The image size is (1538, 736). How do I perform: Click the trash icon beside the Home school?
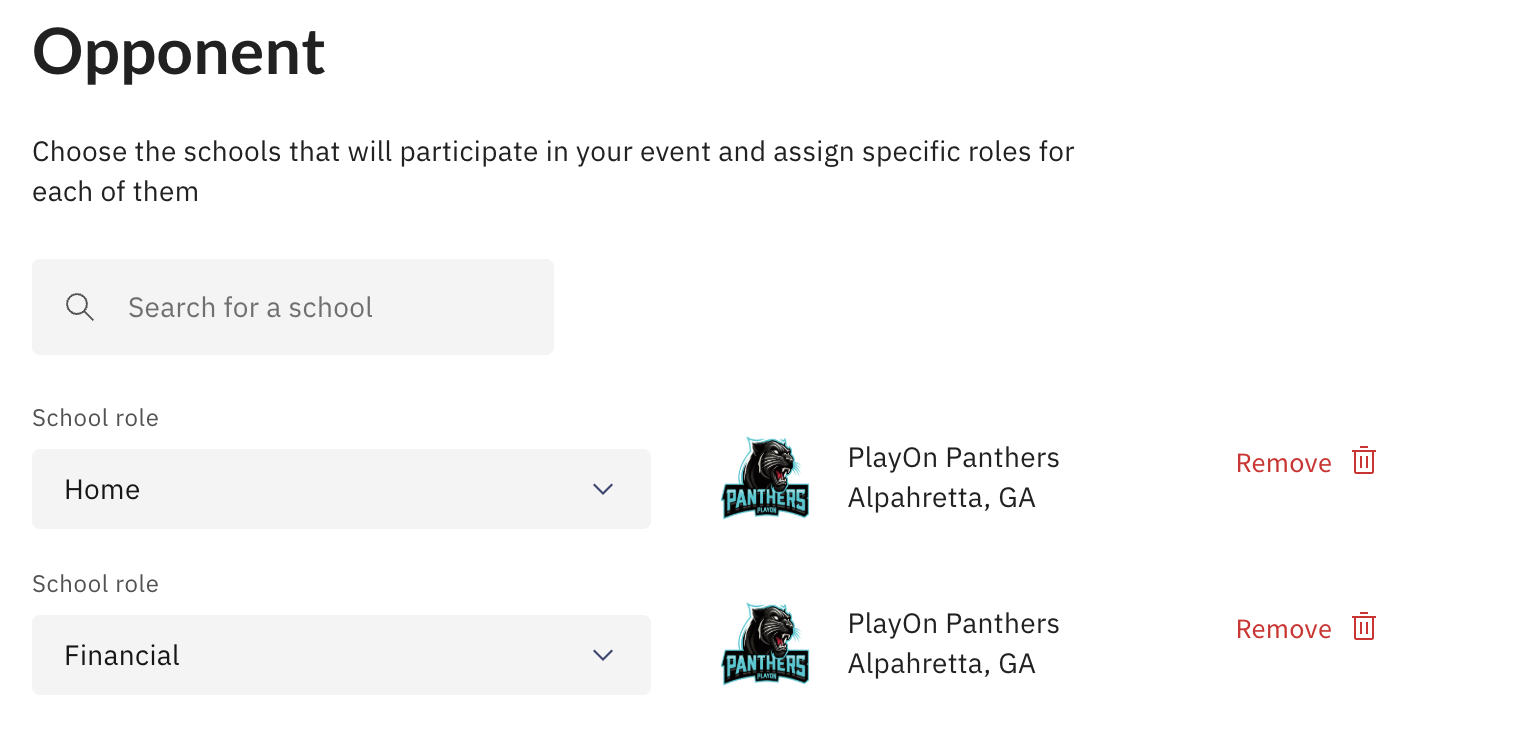(x=1364, y=461)
